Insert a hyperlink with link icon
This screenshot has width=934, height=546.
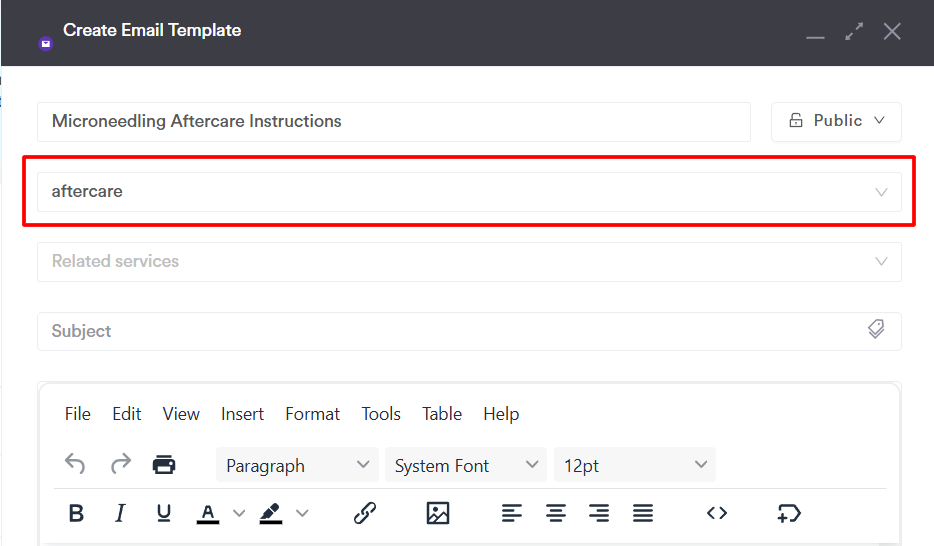click(365, 513)
